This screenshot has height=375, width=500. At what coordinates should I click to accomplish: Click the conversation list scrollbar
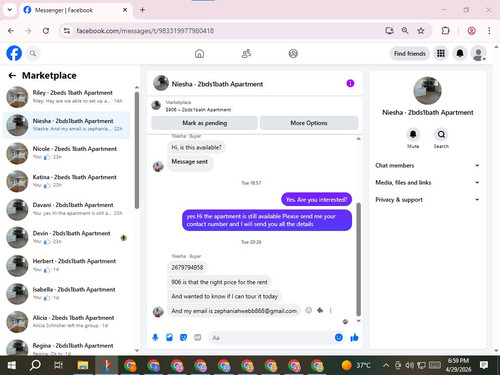[137, 150]
